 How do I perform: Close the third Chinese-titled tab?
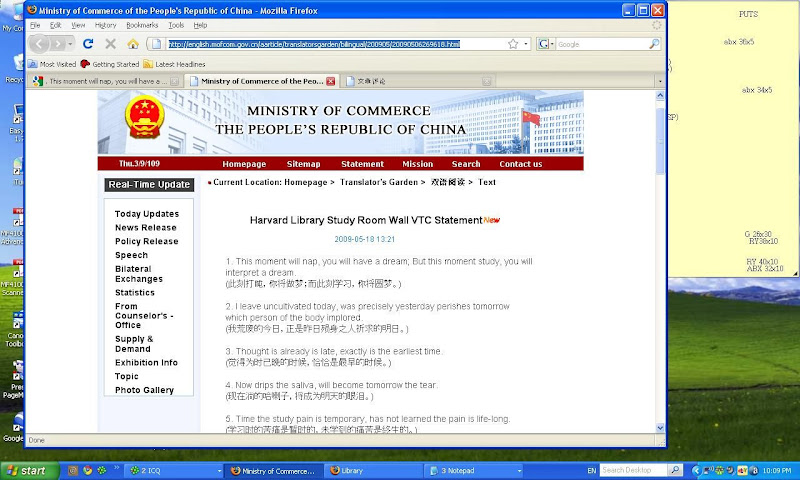coord(487,81)
